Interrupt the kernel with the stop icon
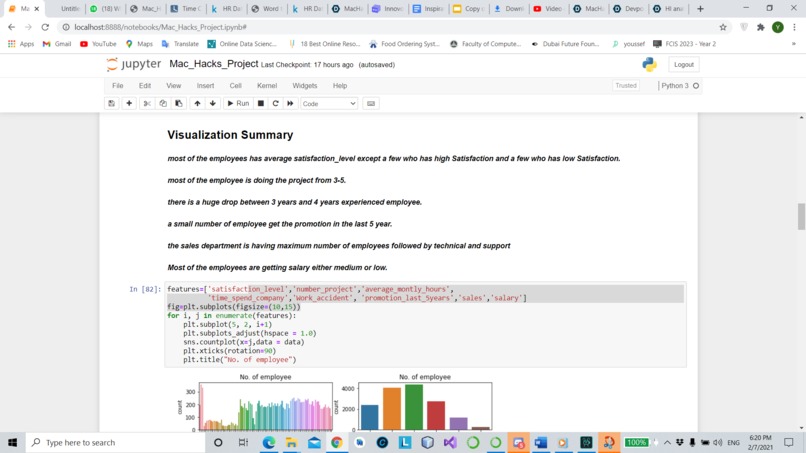Screen dimensions: 806x453 click(x=261, y=103)
